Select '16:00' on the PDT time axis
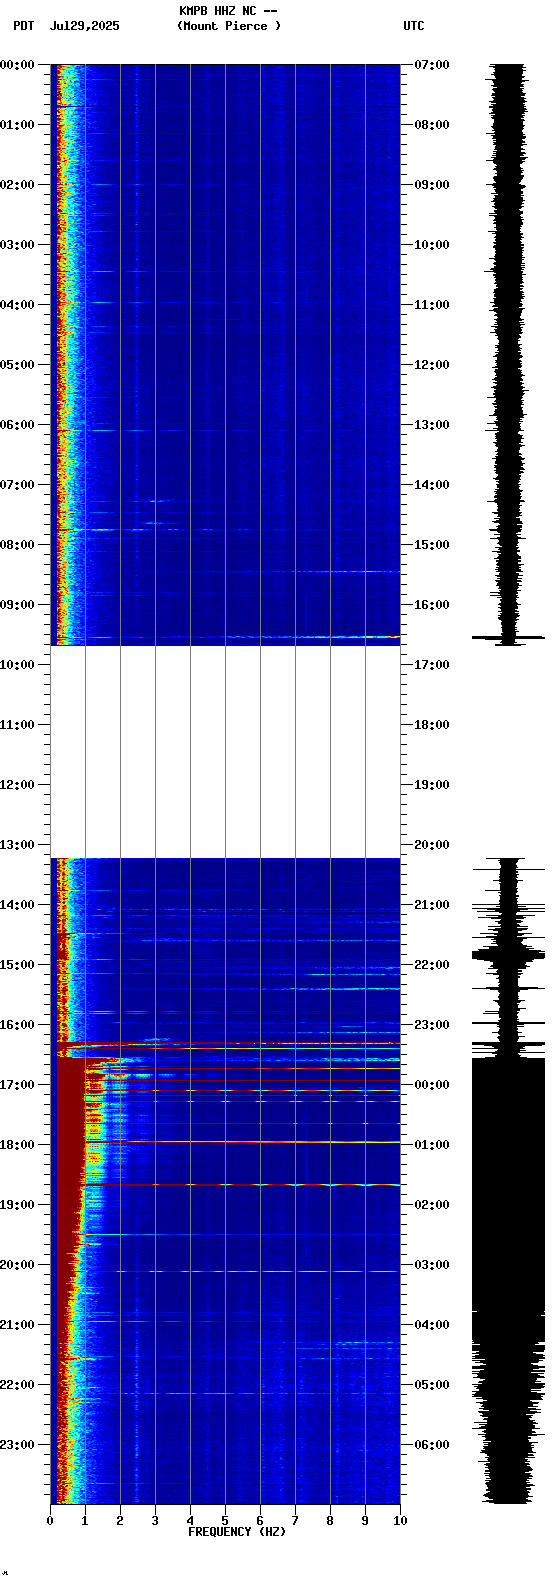 pyautogui.click(x=17, y=1025)
